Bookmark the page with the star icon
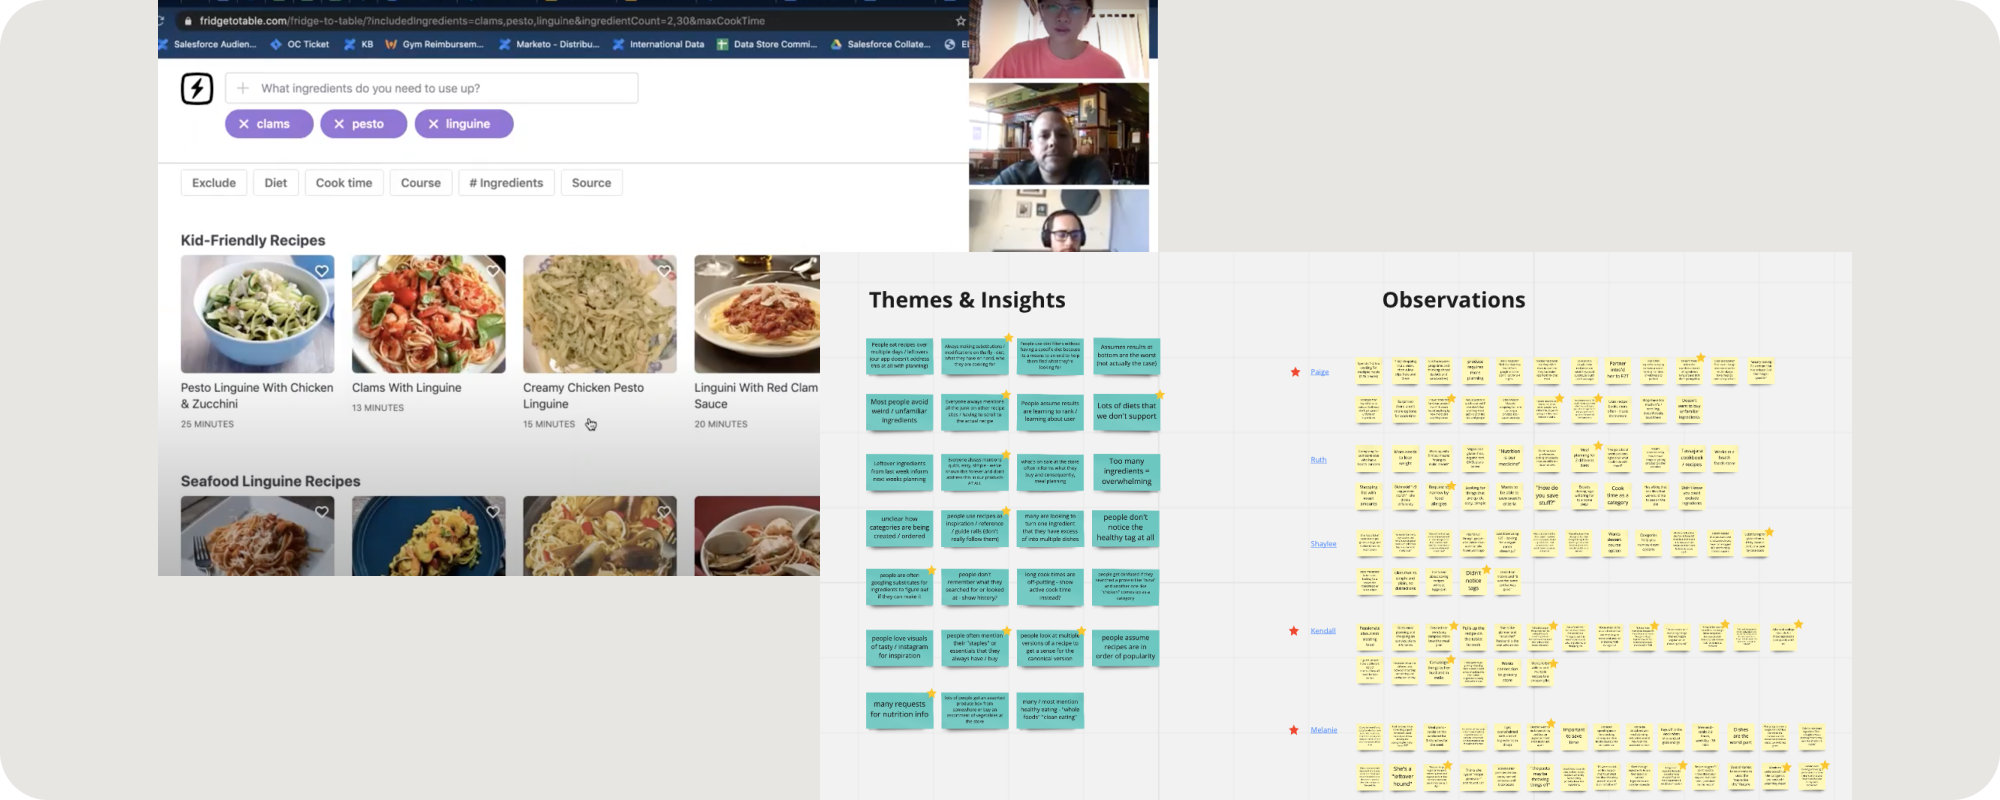Viewport: 2000px width, 800px height. (x=961, y=20)
